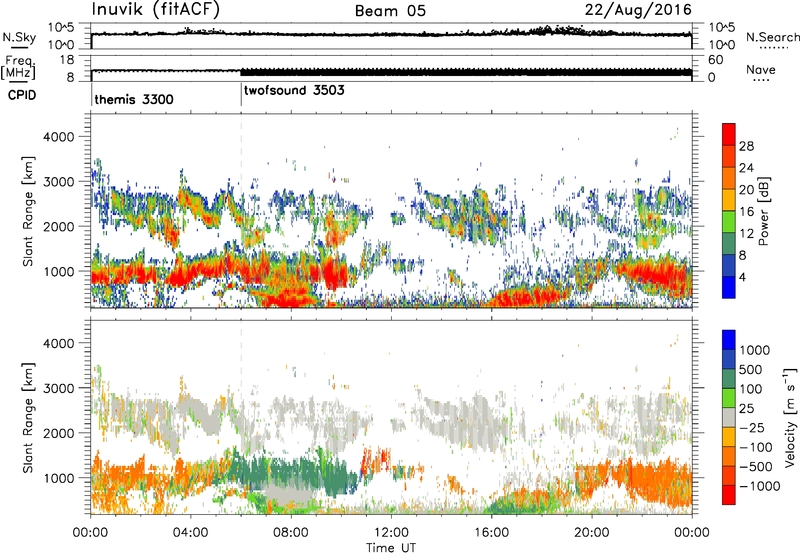Screen dimensions: 800x554
Task: Click the 'N.Search' legend label
Action: point(772,37)
